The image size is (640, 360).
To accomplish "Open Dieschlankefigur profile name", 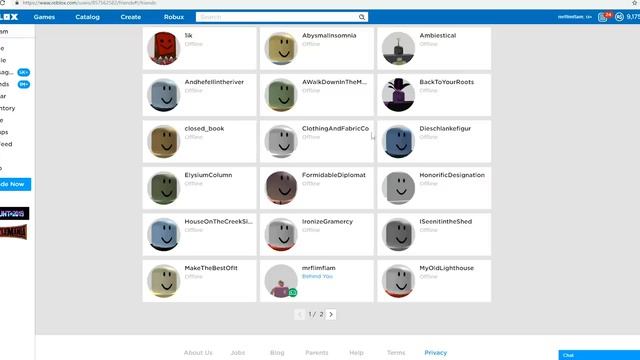I will (445, 129).
